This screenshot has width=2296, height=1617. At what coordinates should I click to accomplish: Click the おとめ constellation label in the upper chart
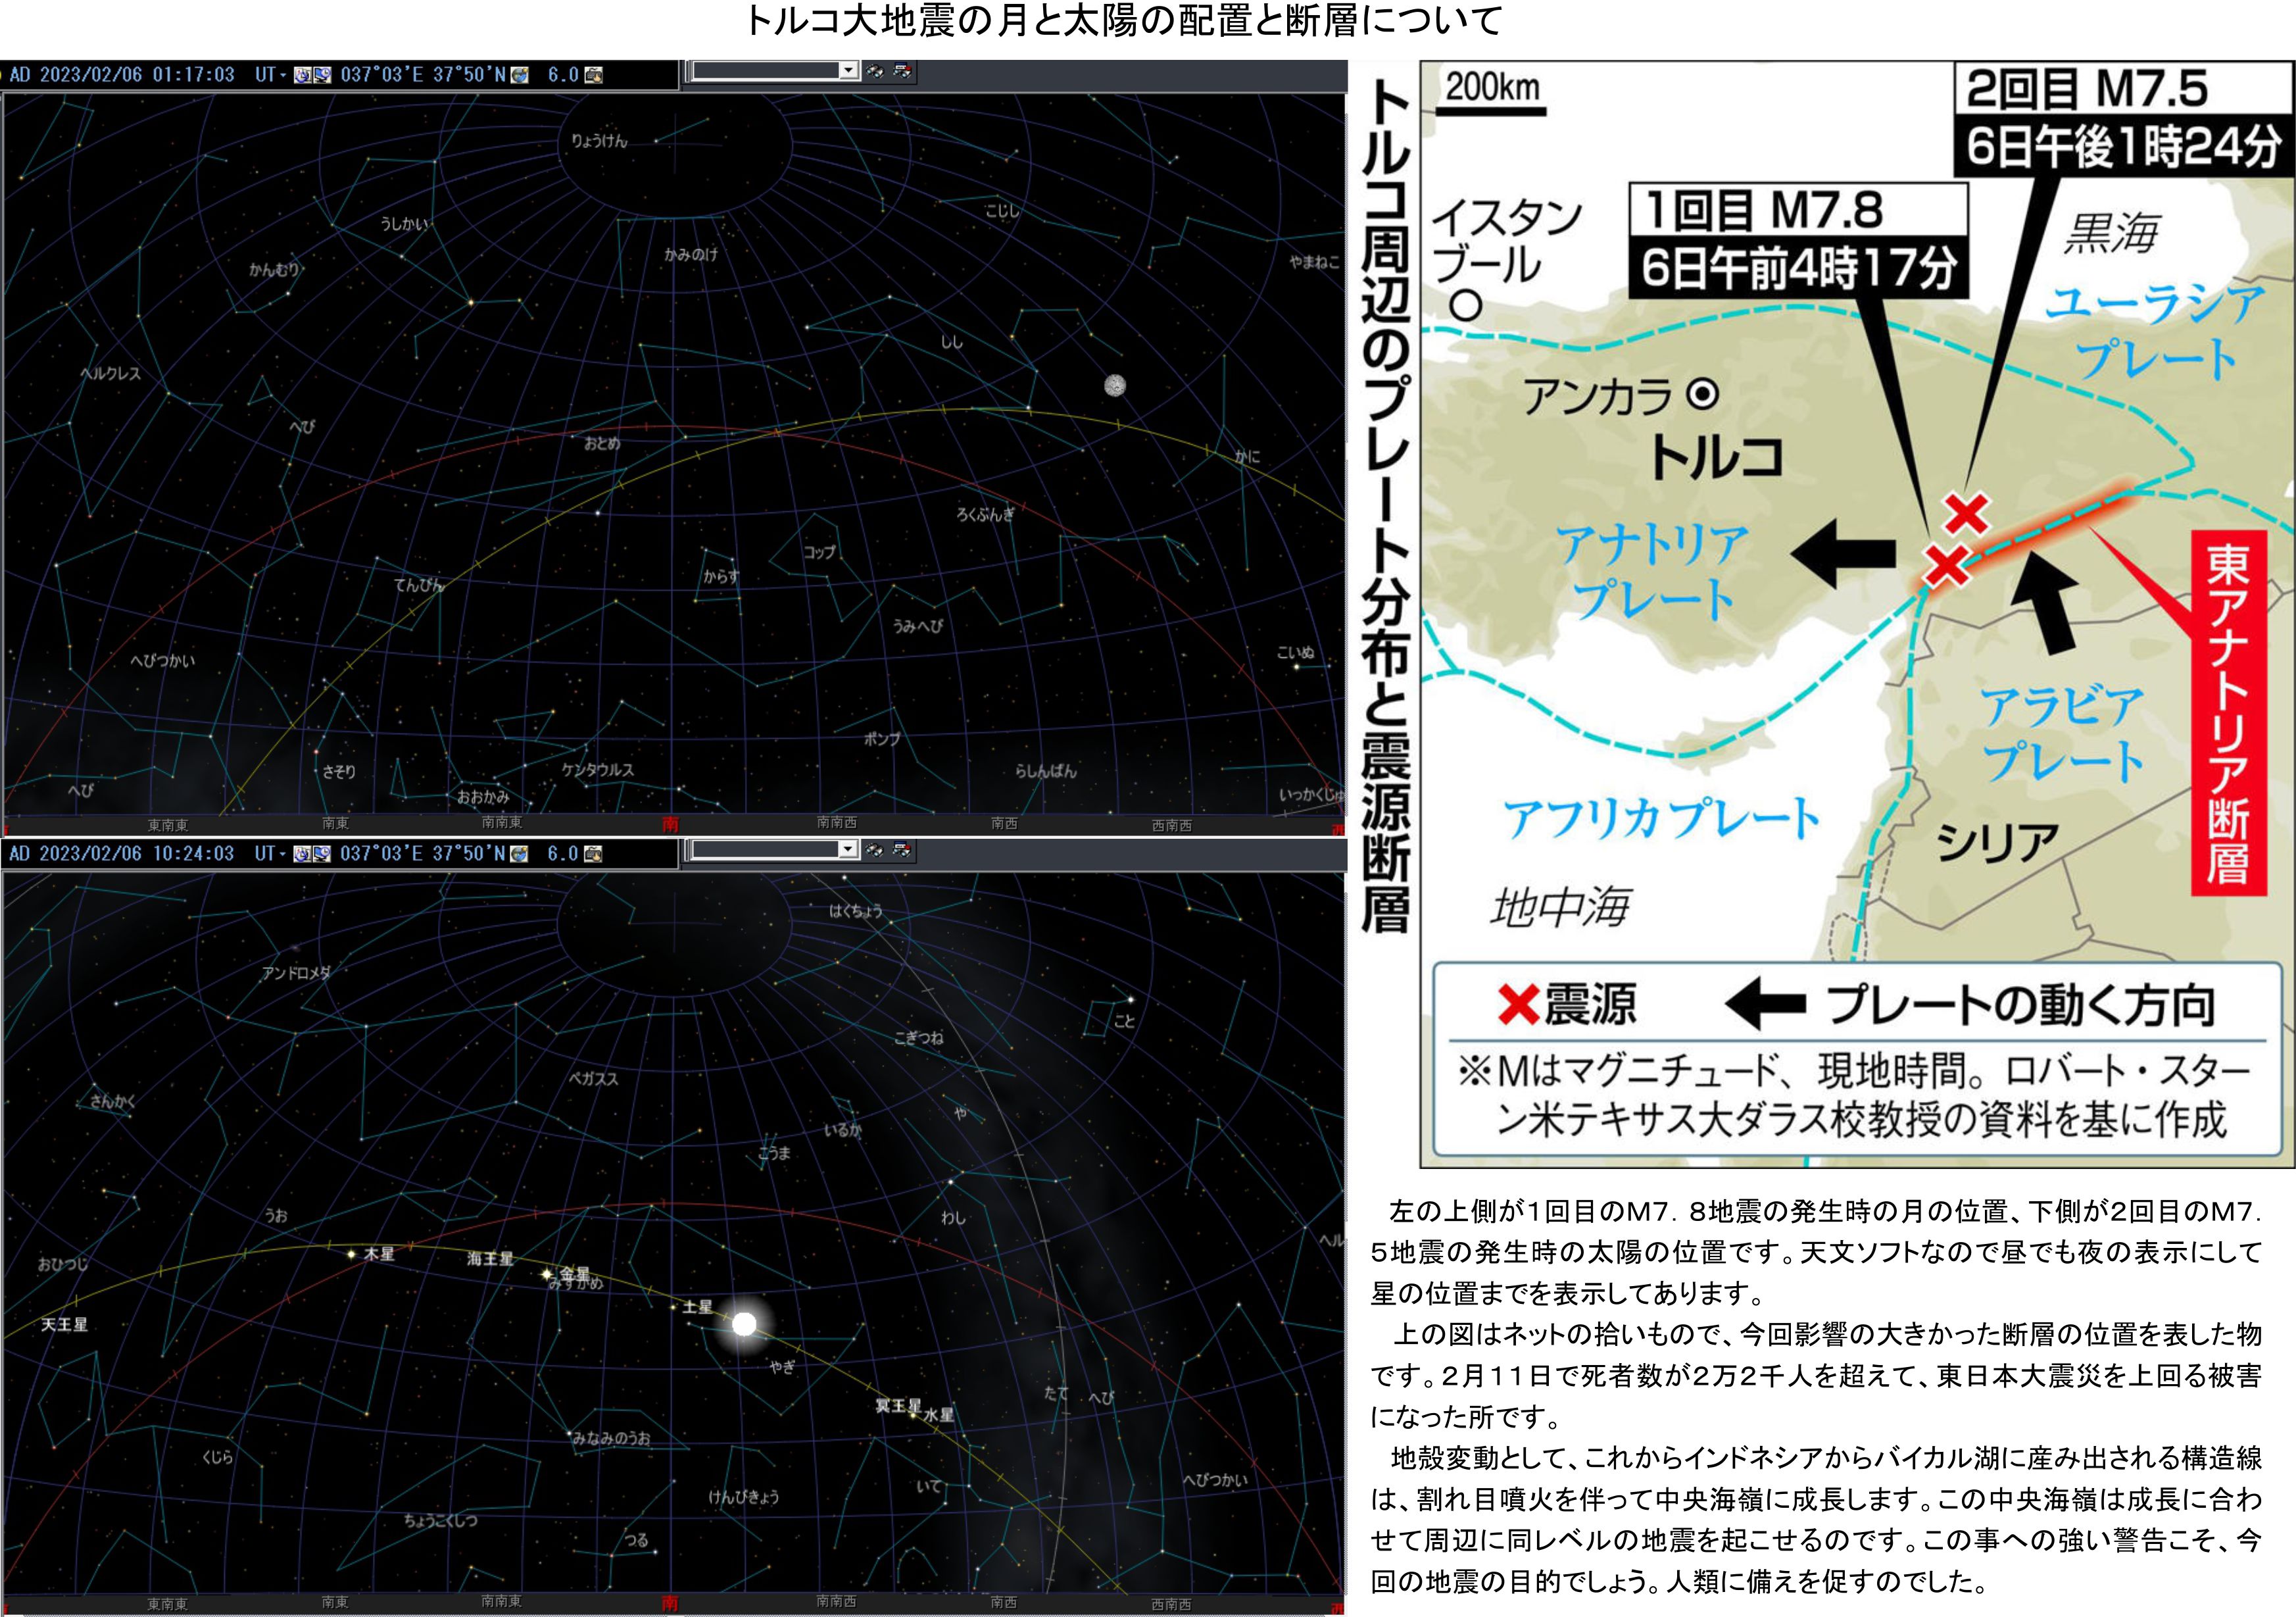pyautogui.click(x=602, y=443)
